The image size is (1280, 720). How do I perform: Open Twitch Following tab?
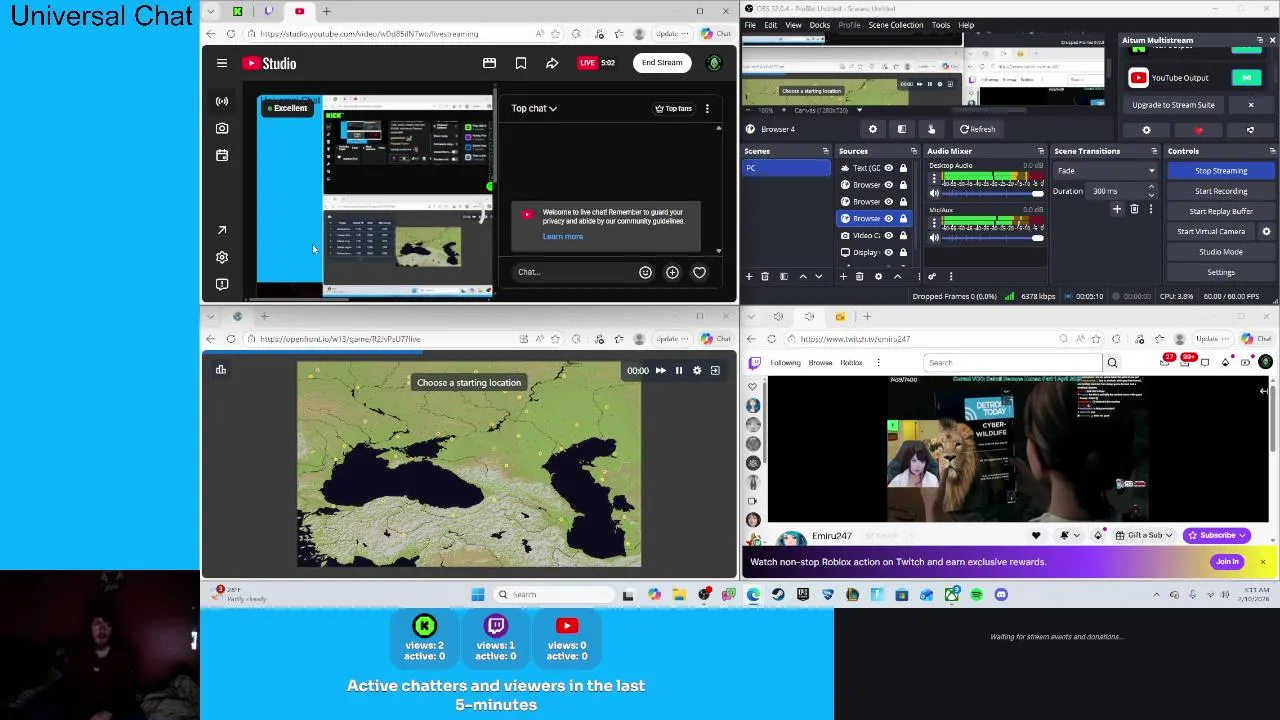pos(785,363)
